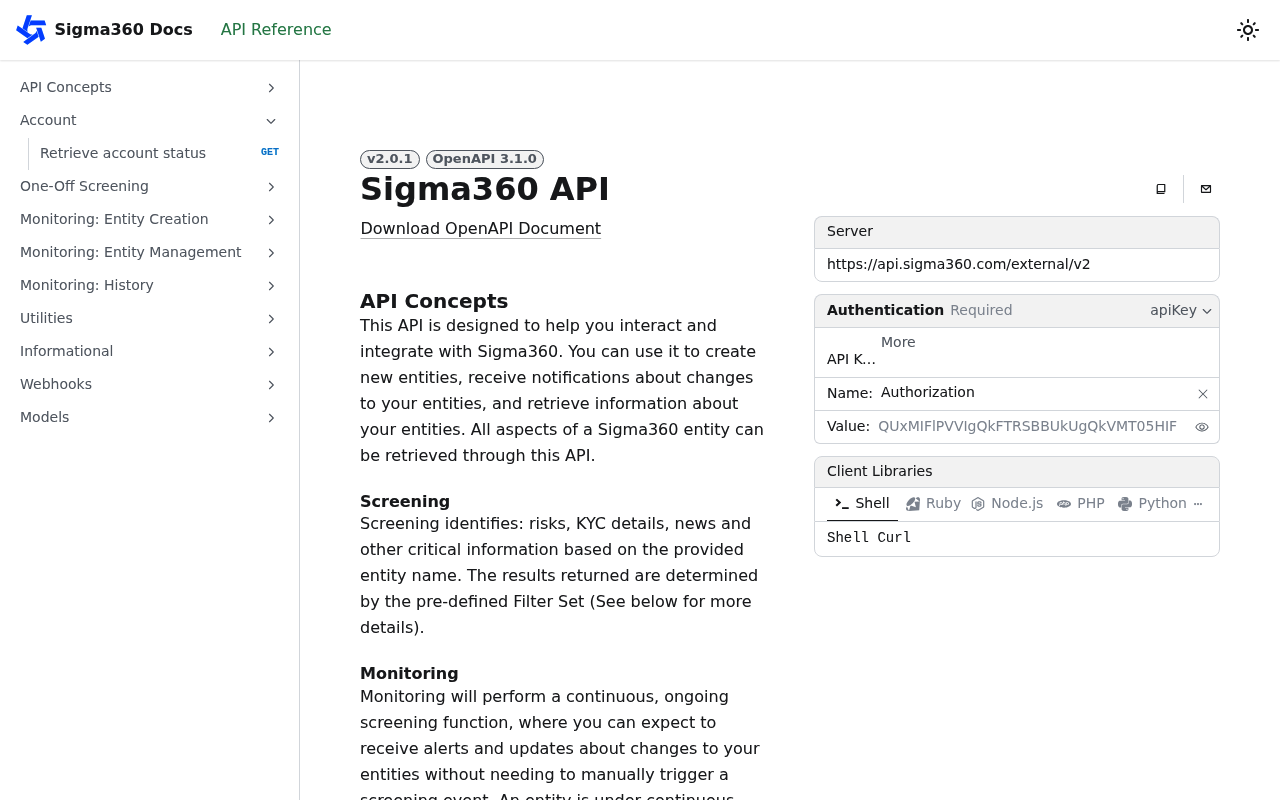Toggle light/dark theme sun icon
The width and height of the screenshot is (1280, 800).
[x=1247, y=30]
